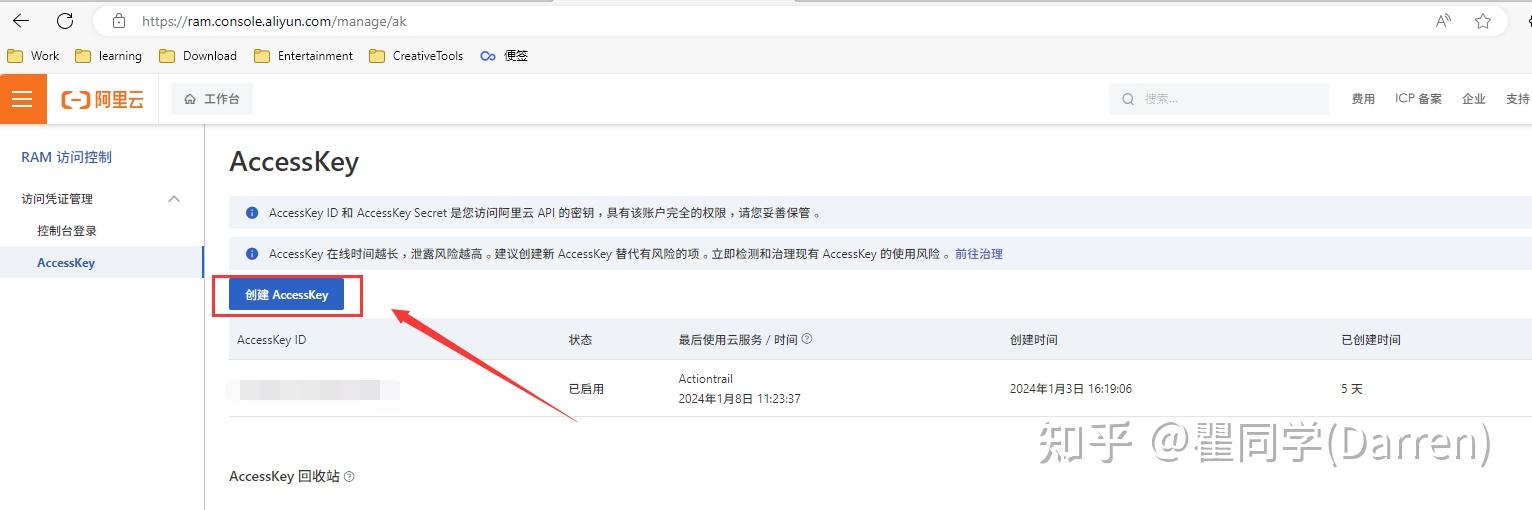
Task: Open the 工作台 workbench button
Action: (x=212, y=99)
